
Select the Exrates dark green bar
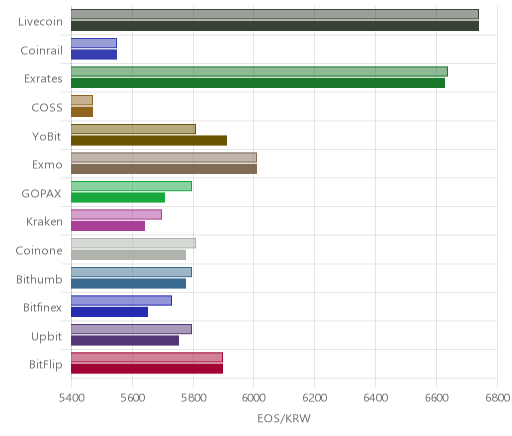tap(258, 83)
